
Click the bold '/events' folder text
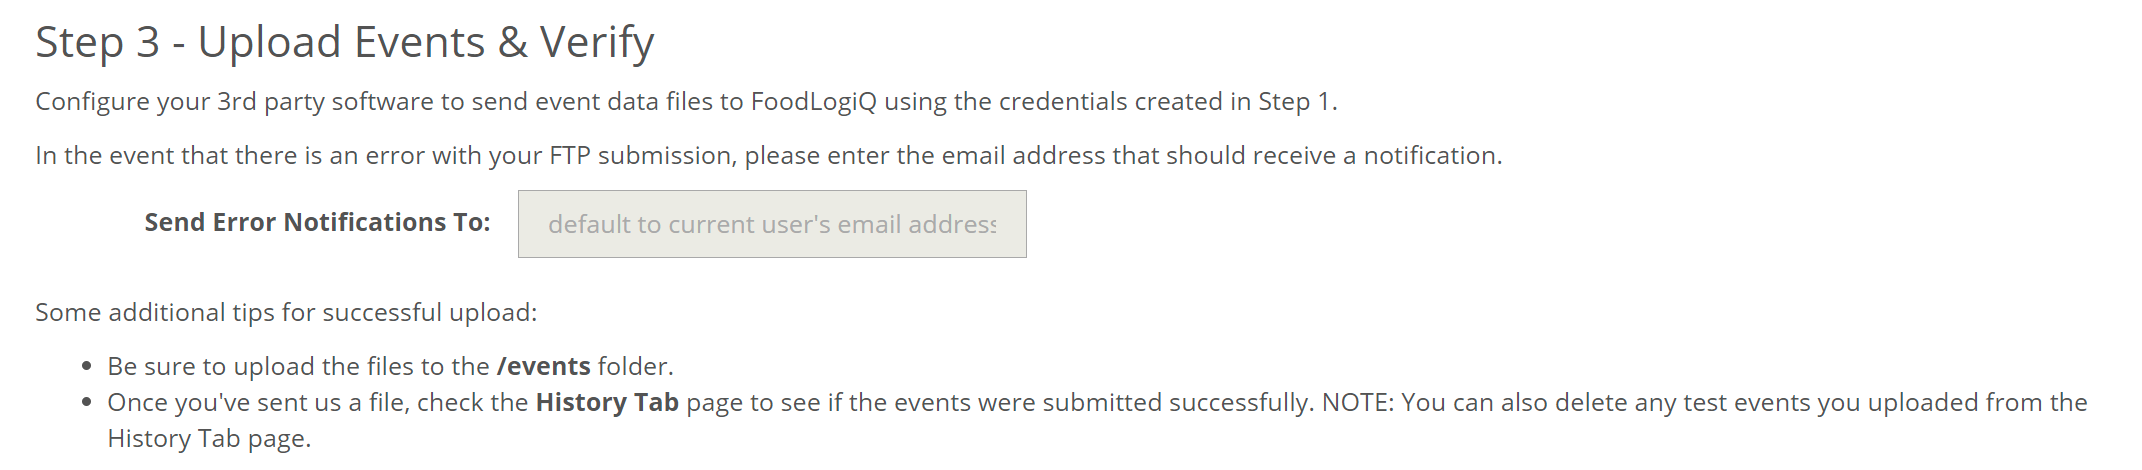pos(543,366)
